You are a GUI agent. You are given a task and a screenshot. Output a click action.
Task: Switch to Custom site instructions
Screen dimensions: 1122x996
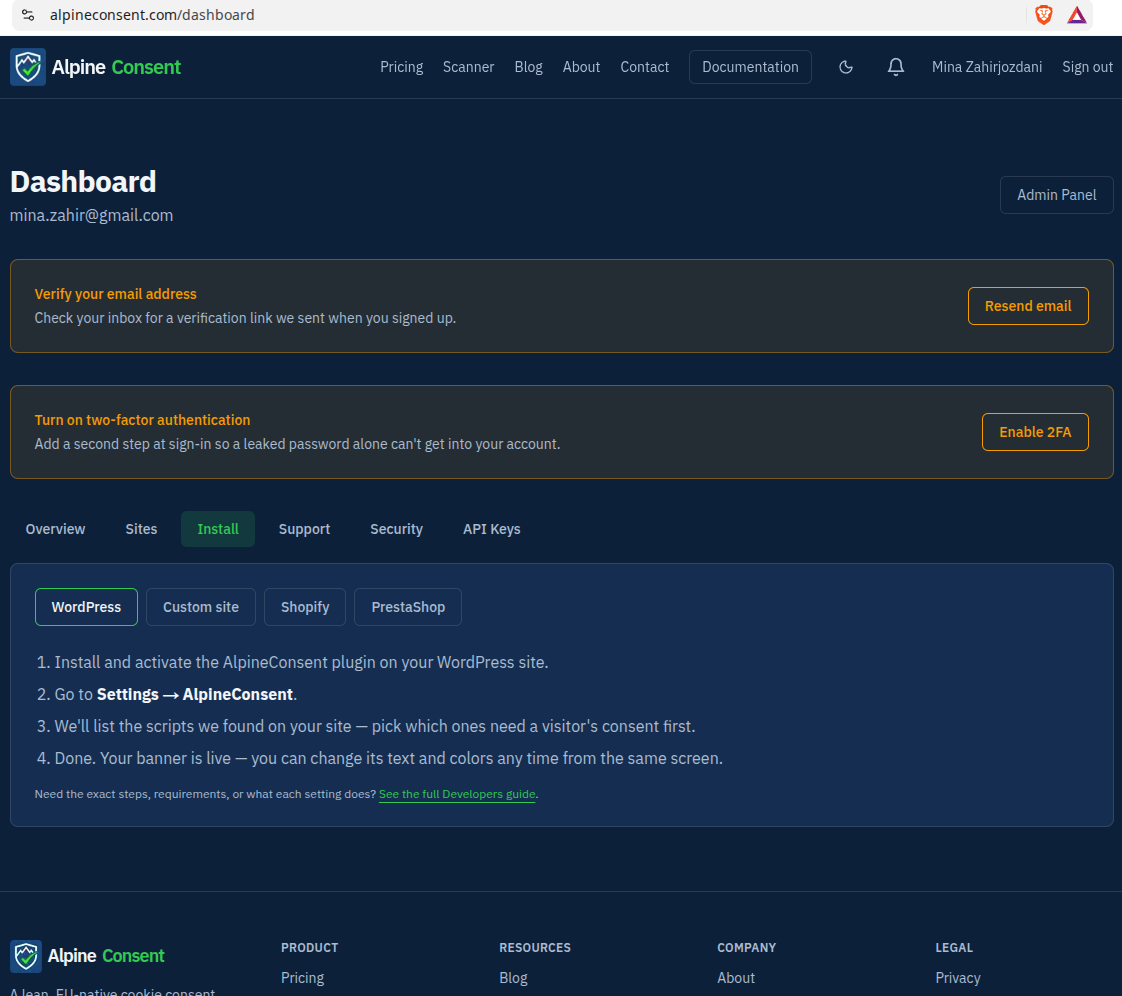[x=200, y=607]
